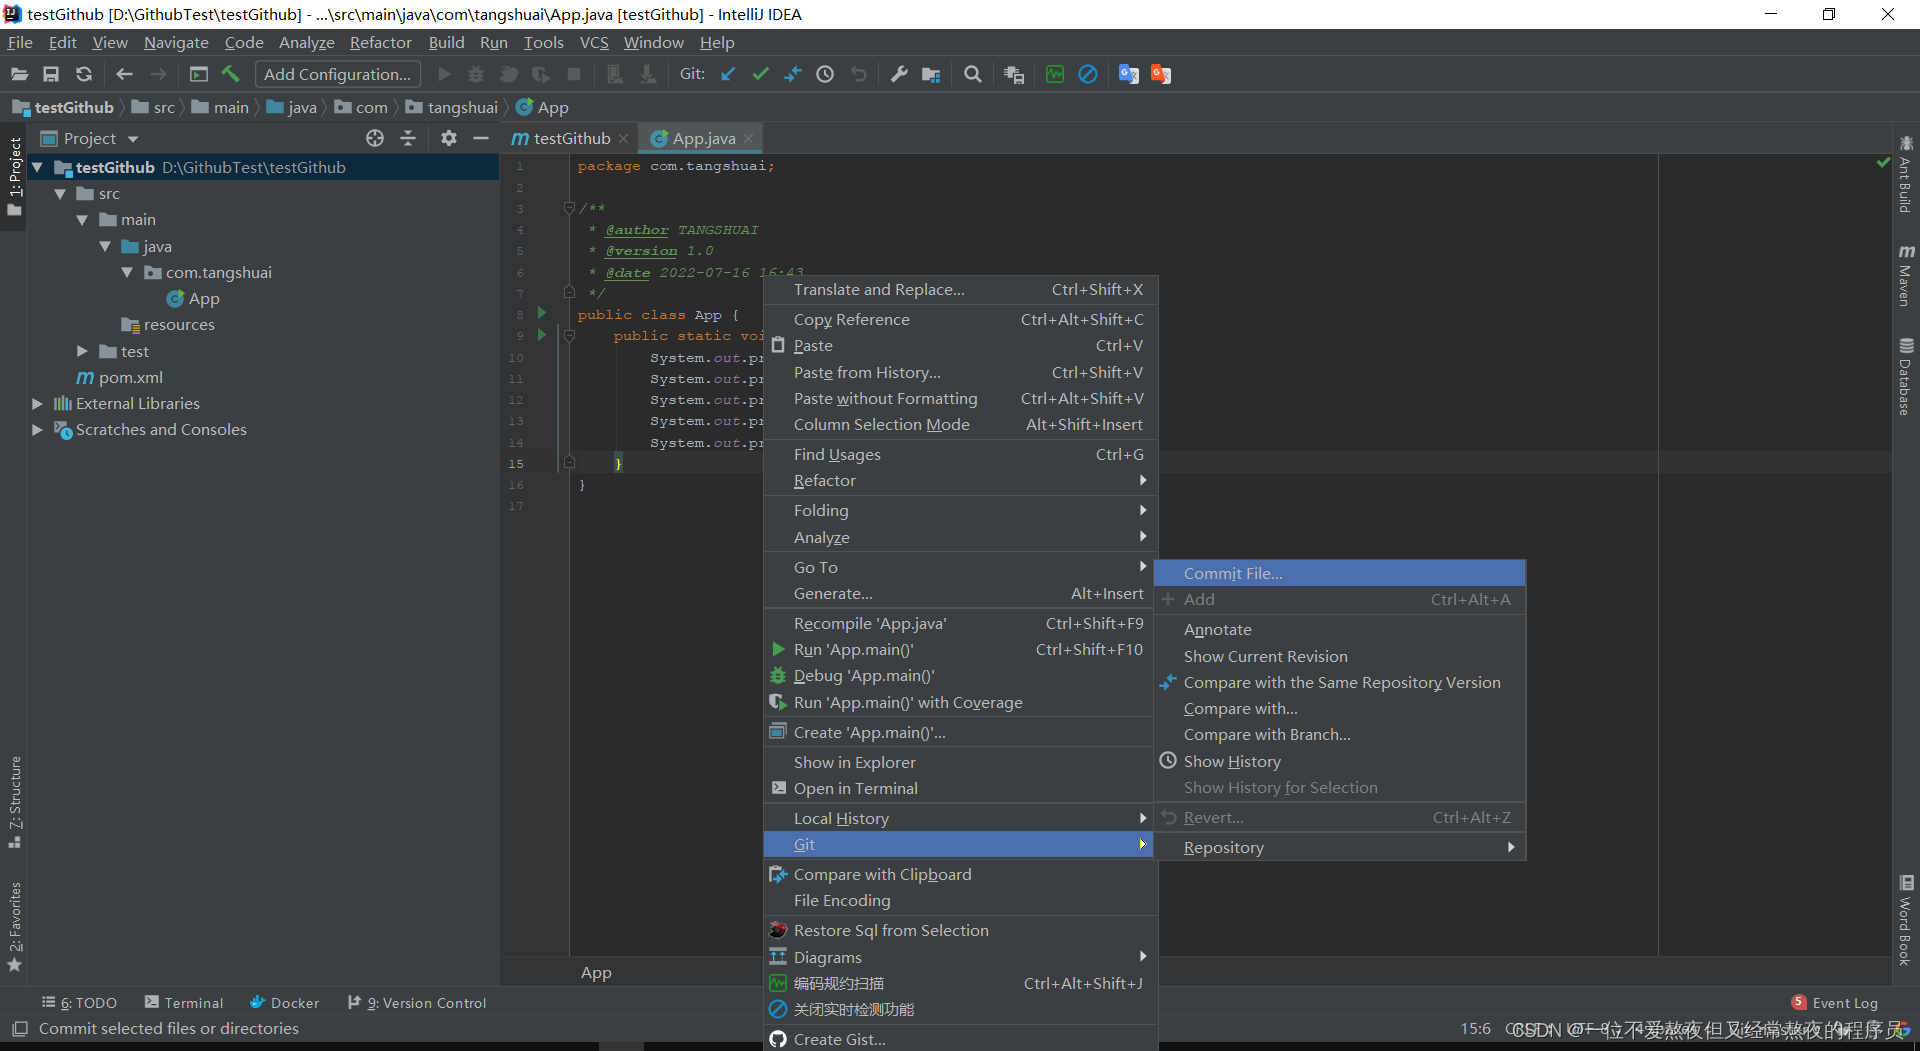Collapse the src folder node
1920x1051 pixels.
point(60,193)
